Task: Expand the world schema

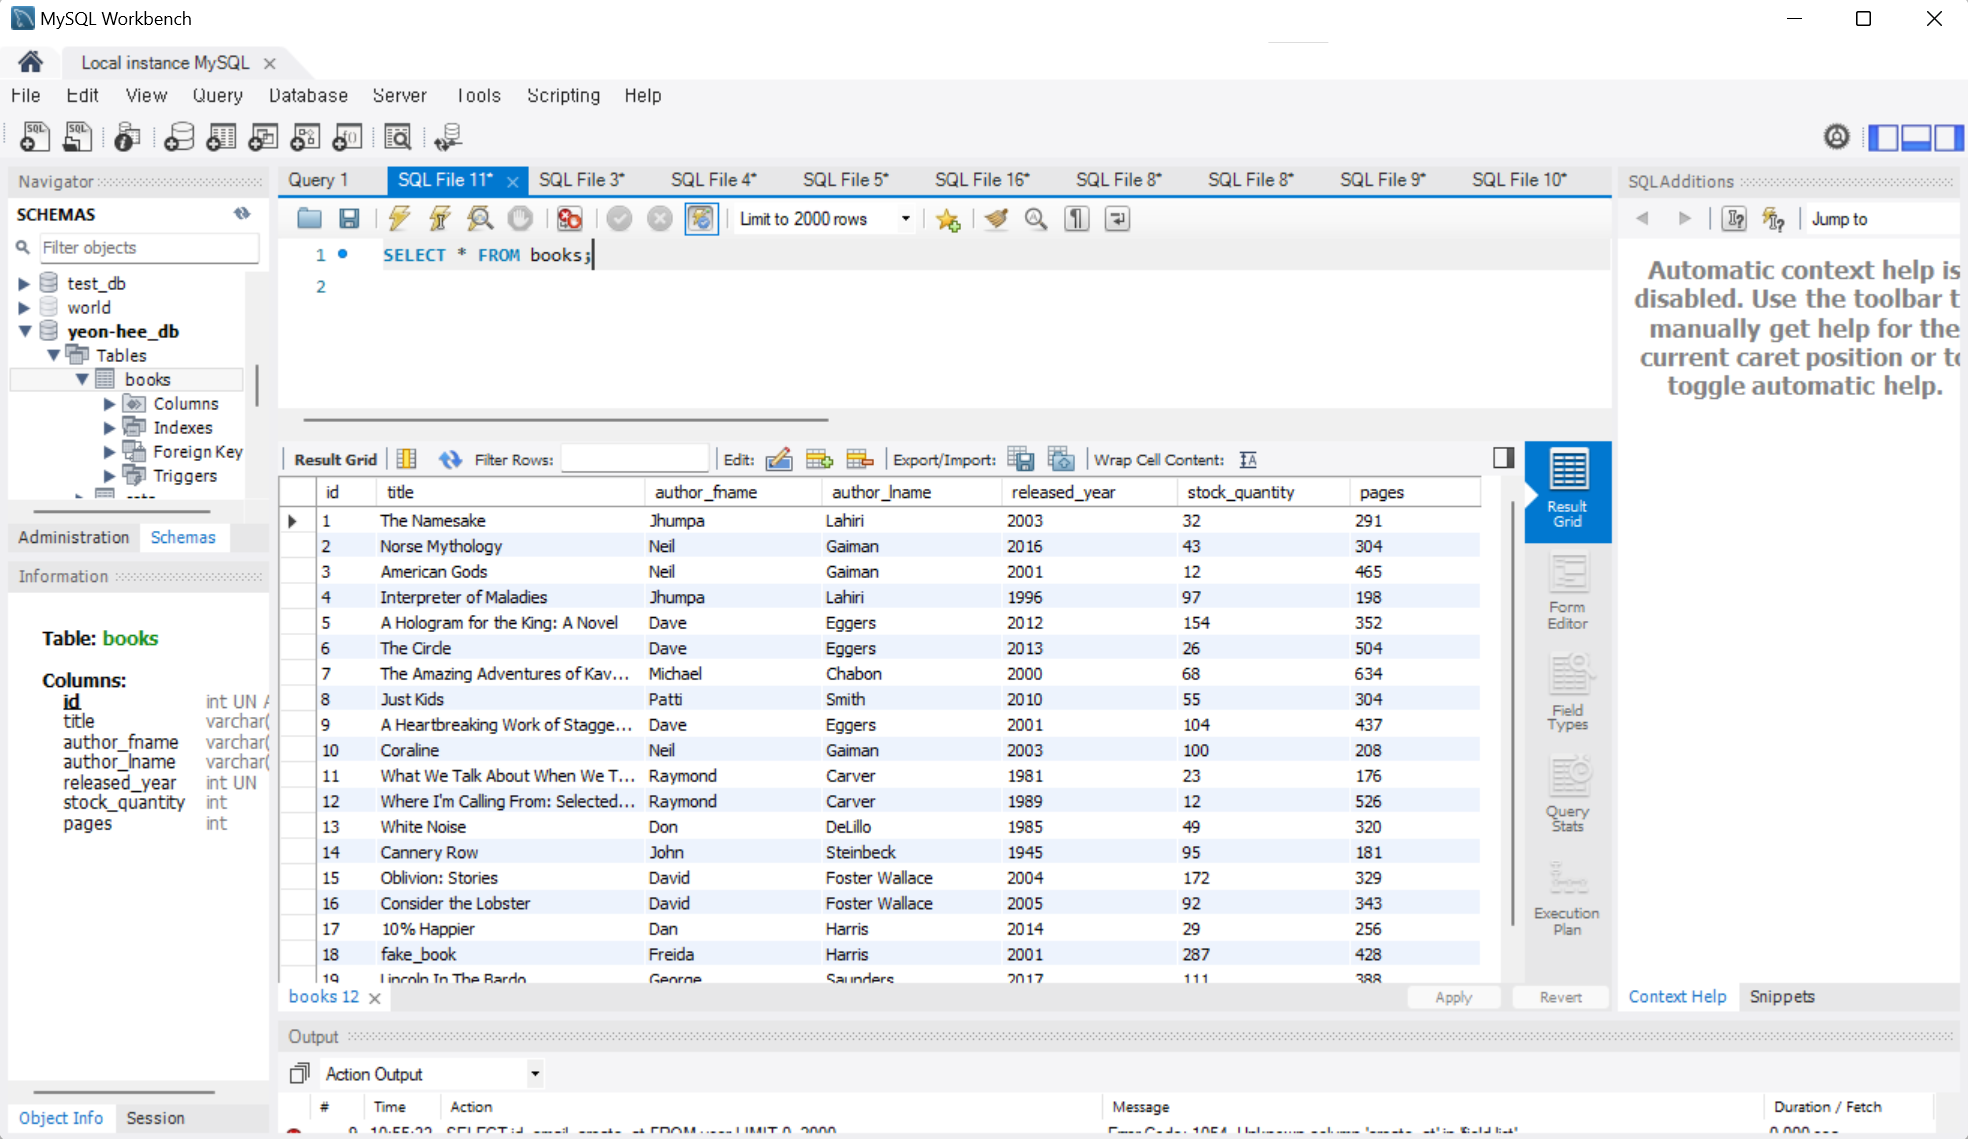Action: pos(24,307)
